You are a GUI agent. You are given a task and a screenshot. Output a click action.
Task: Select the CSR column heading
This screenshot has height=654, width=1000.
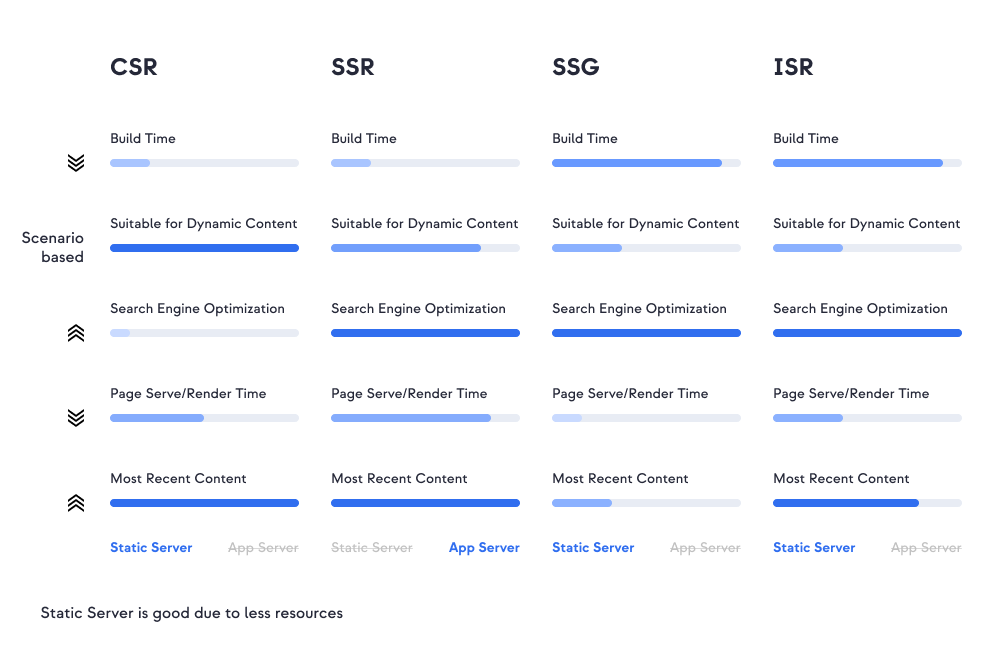[x=134, y=67]
